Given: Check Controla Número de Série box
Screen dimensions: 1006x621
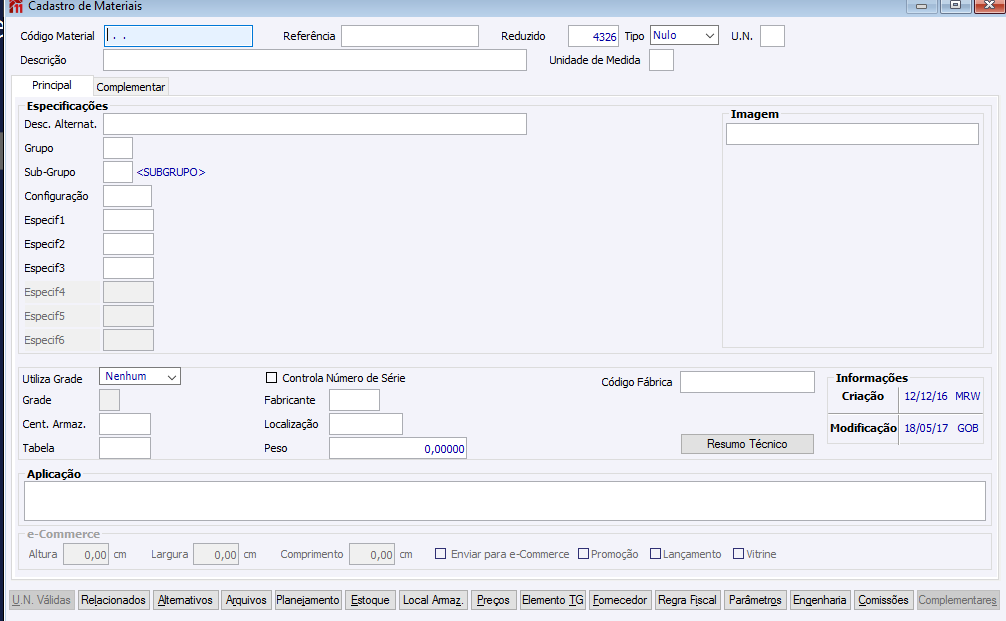Looking at the screenshot, I should coord(271,378).
